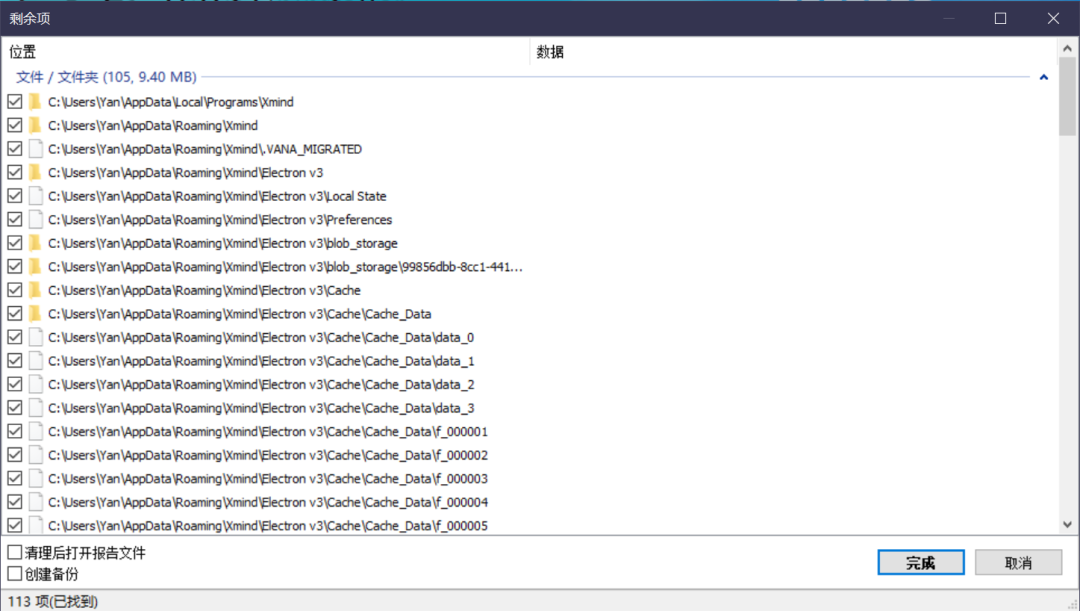Select the Electron v3\blob_storage path text
Image resolution: width=1080 pixels, height=611 pixels.
coord(222,243)
